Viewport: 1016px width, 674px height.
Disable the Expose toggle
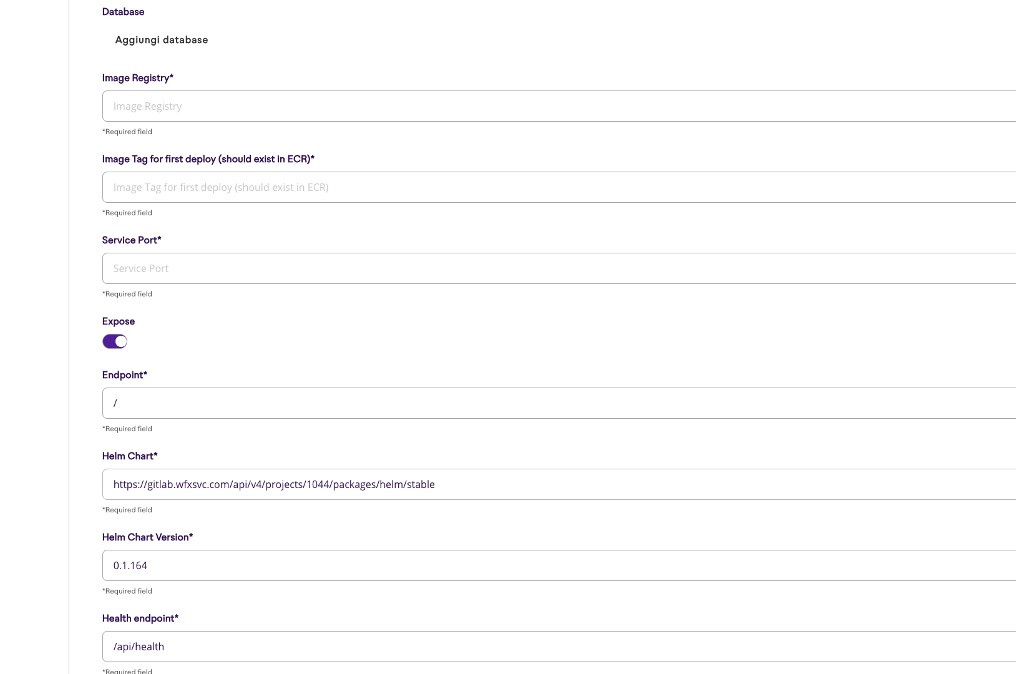pos(114,341)
